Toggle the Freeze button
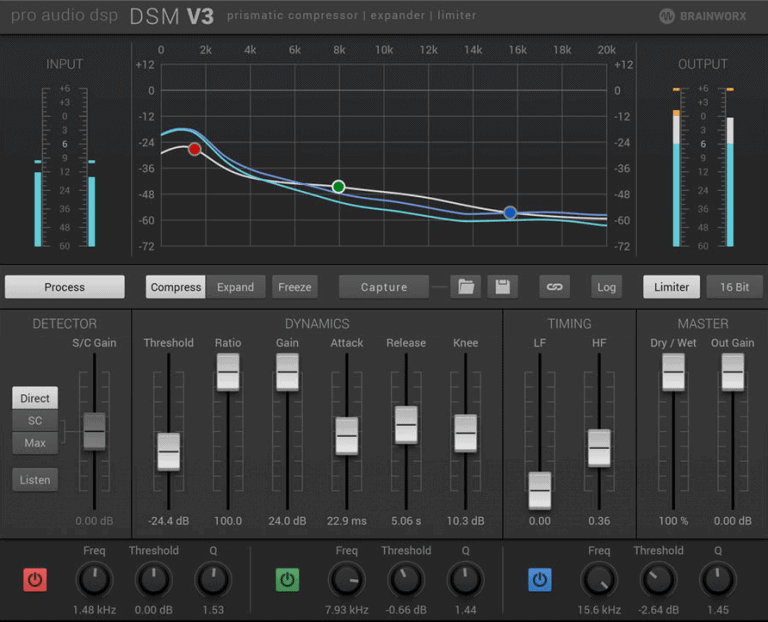The width and height of the screenshot is (768, 622). click(294, 287)
